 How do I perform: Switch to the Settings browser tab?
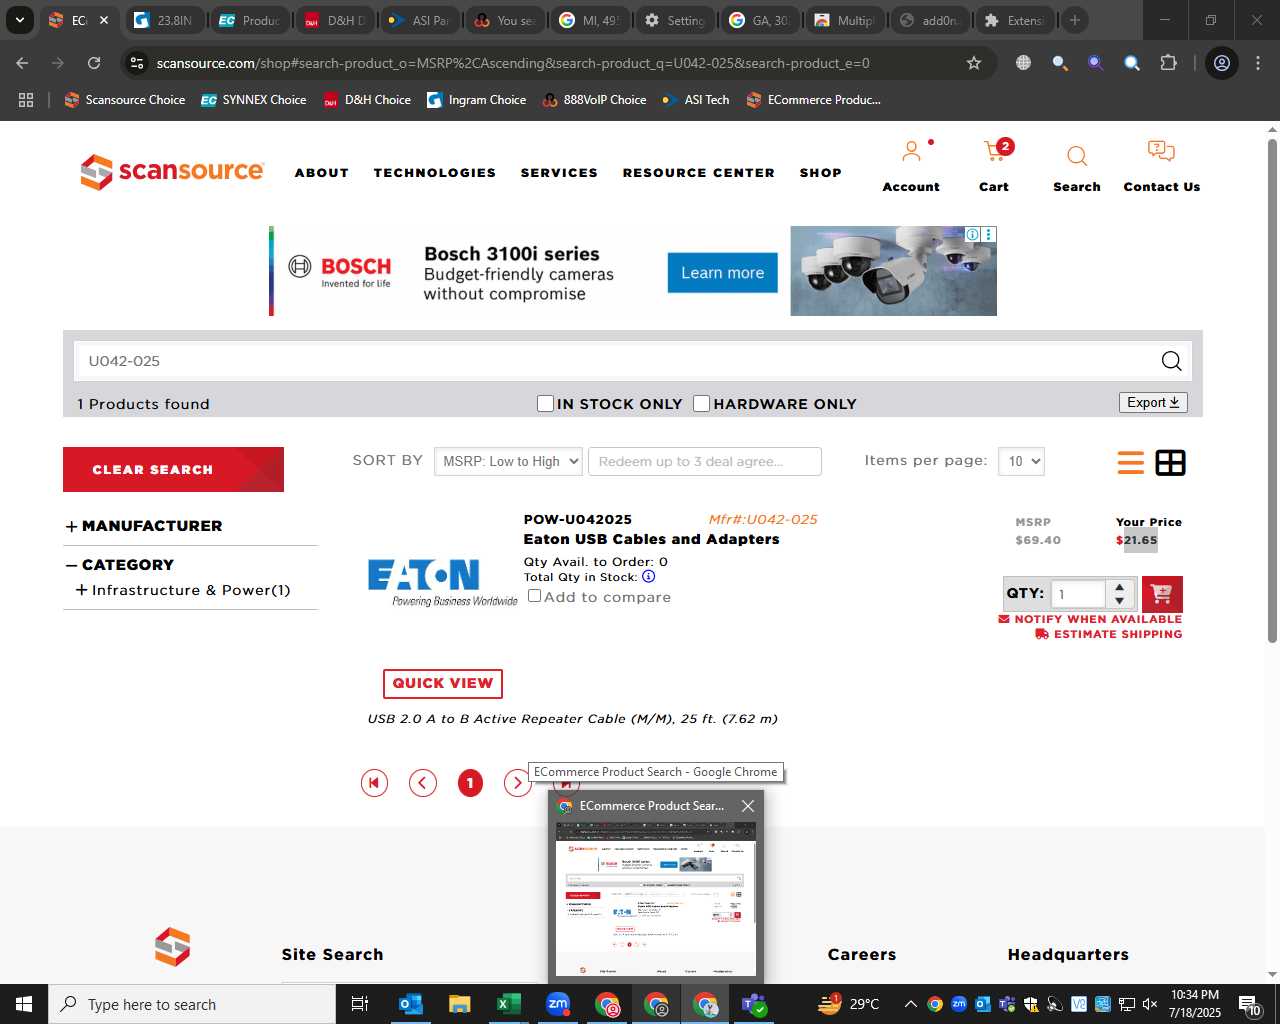pos(675,20)
